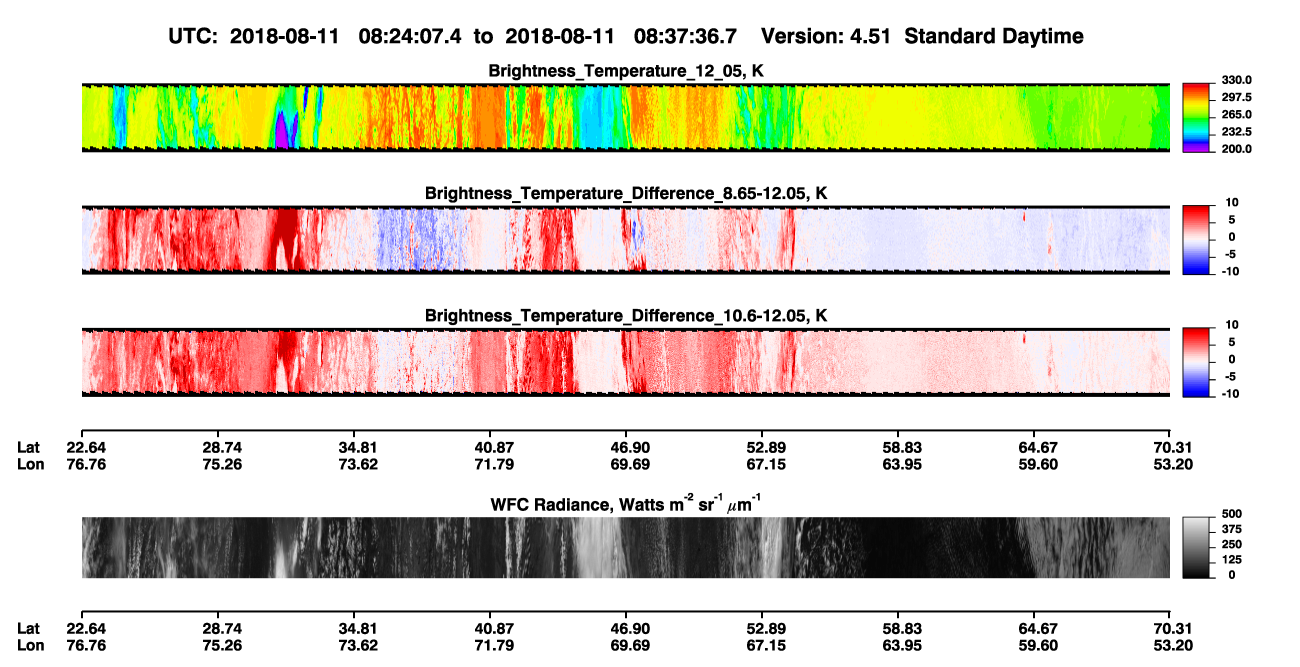Click the grayscale colorbar for WFC Radiance
The image size is (1300, 667).
pos(1196,548)
